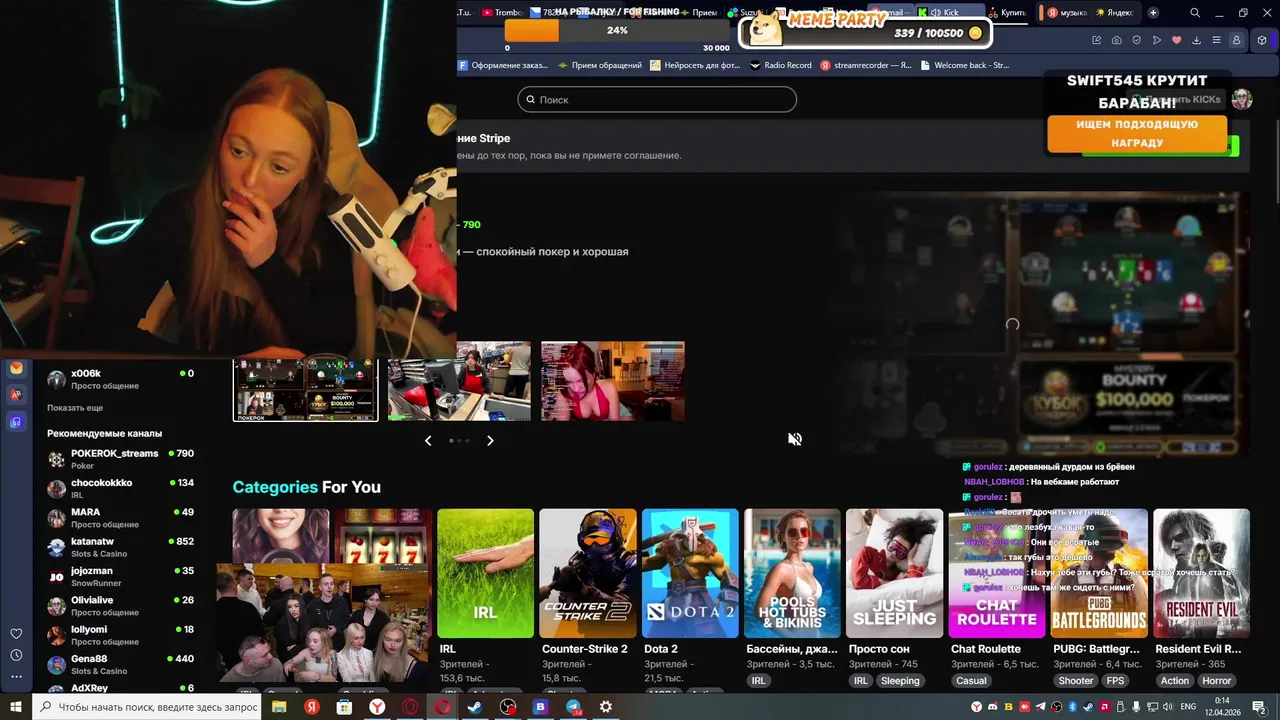Click the browser shield protection icon

pos(1136,40)
